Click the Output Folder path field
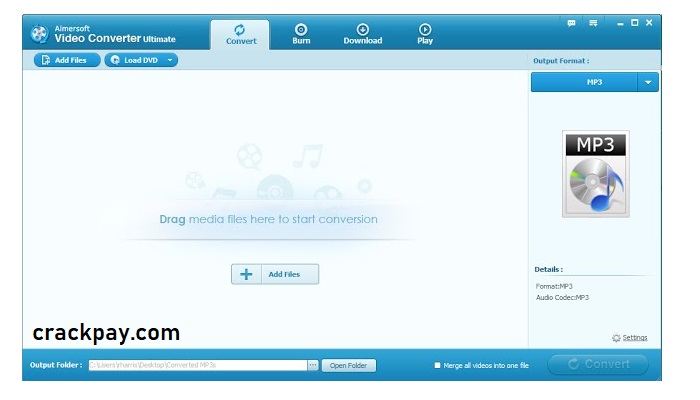This screenshot has width=700, height=400. [x=198, y=365]
